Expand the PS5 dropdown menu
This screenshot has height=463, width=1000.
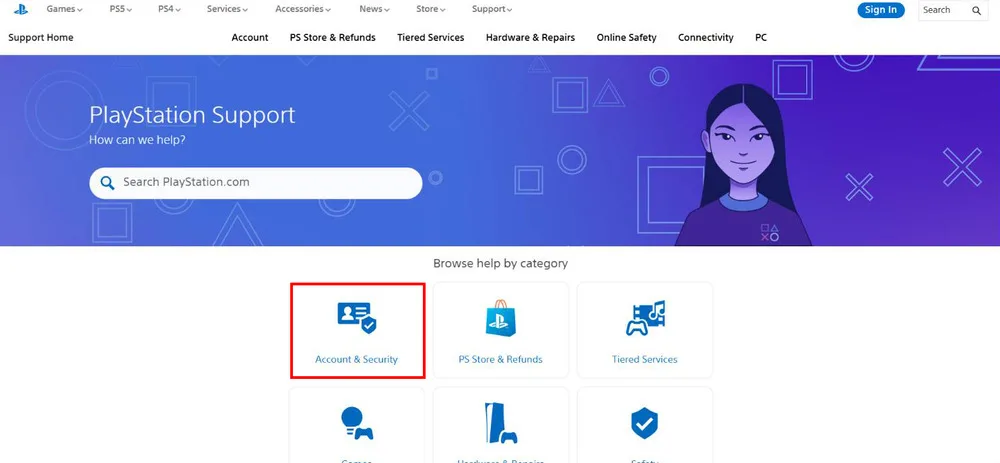pyautogui.click(x=121, y=9)
